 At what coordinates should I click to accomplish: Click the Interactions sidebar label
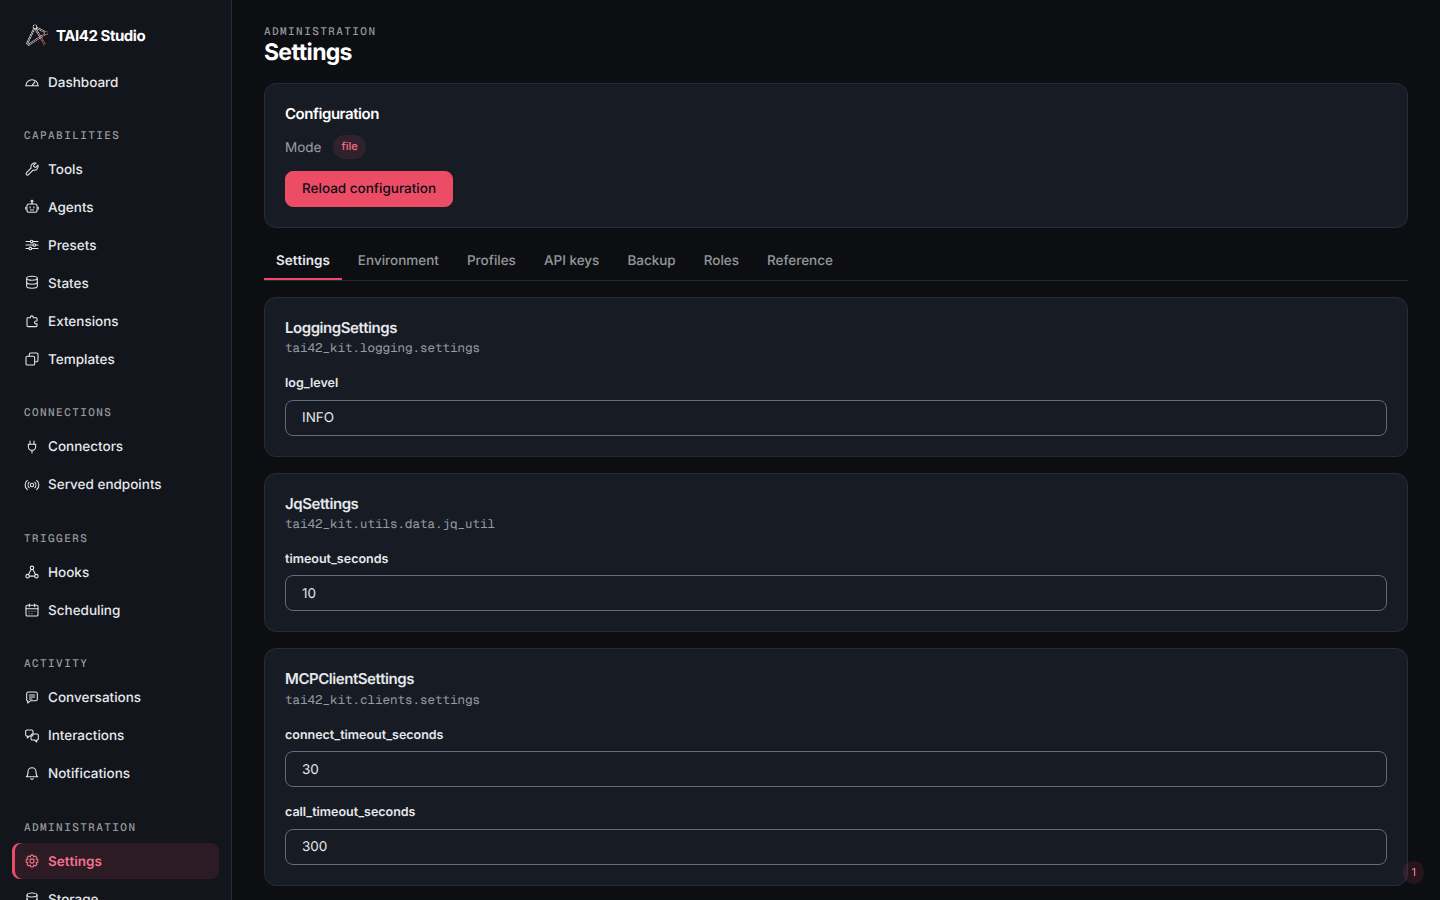coord(86,736)
